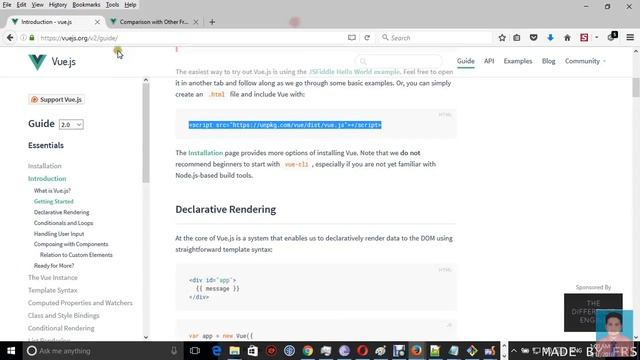This screenshot has width=640, height=360.
Task: Open the API nav link
Action: [489, 61]
